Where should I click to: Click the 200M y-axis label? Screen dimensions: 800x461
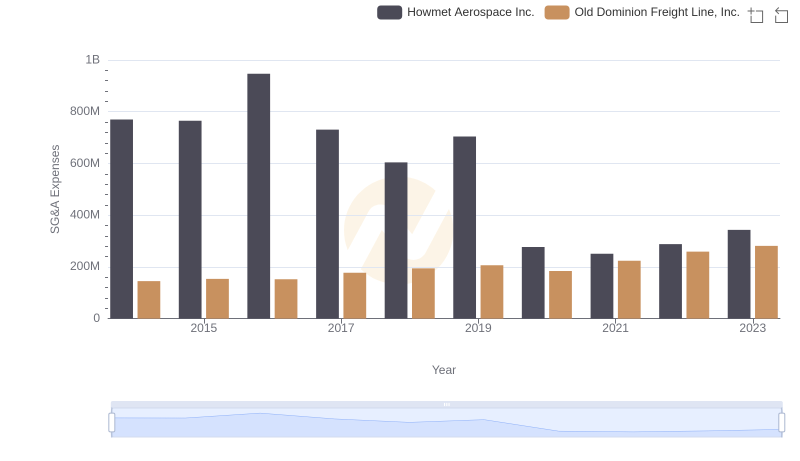pyautogui.click(x=85, y=266)
